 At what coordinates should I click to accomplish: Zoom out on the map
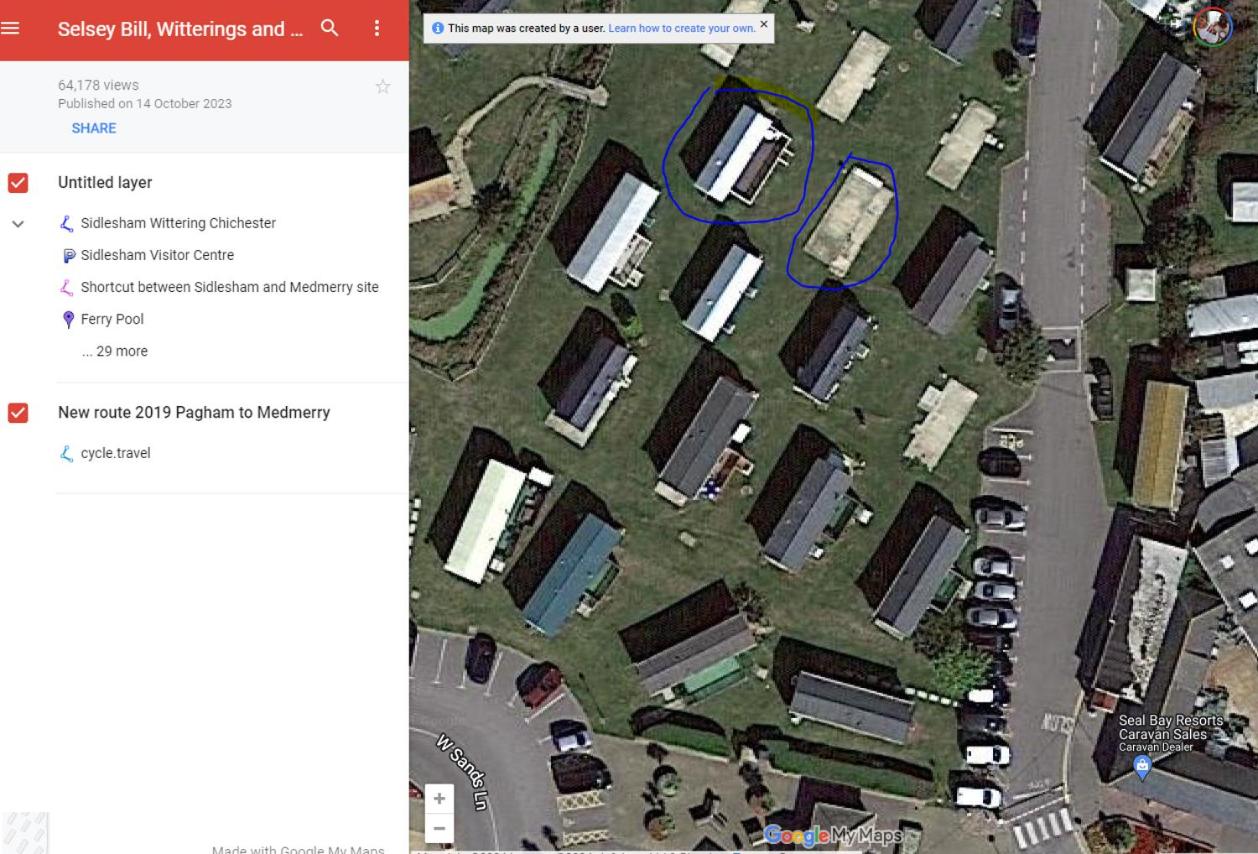click(438, 828)
